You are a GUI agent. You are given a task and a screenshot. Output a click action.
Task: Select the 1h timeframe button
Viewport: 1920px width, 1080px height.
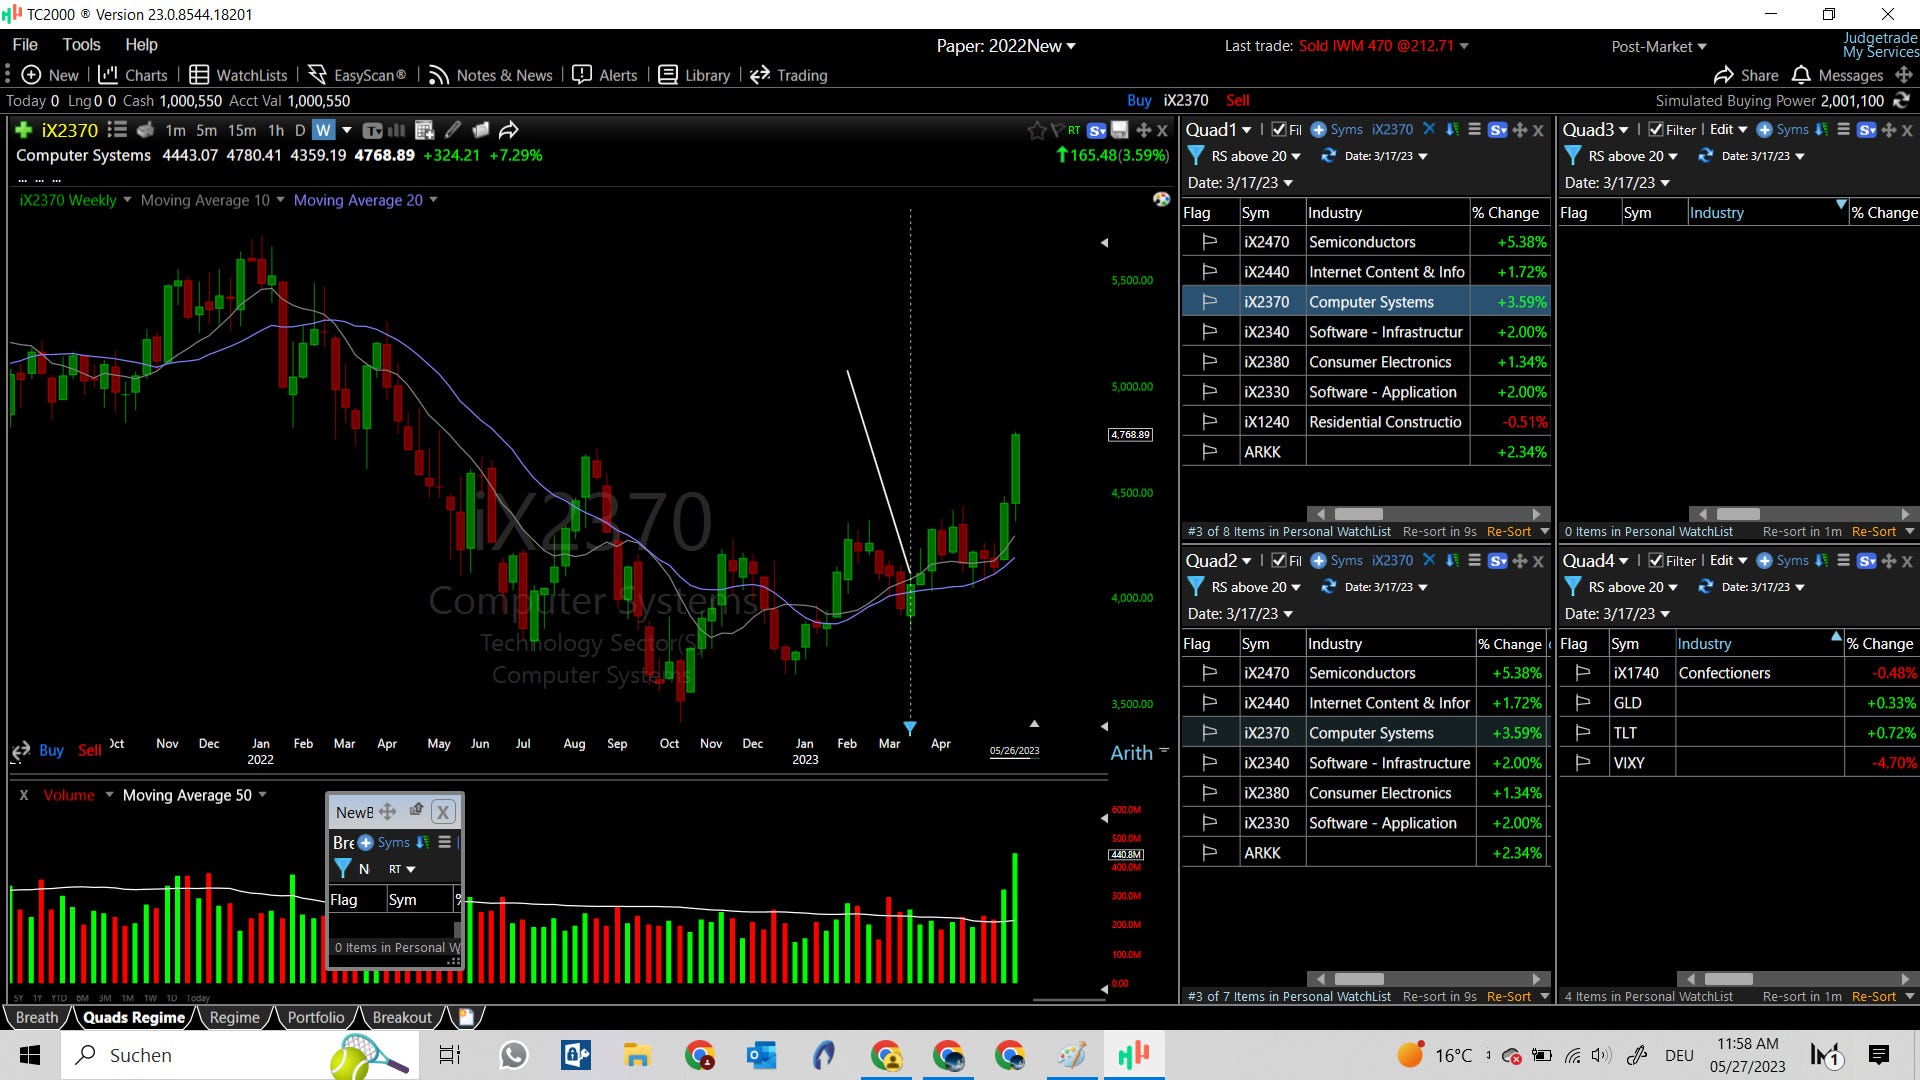click(276, 130)
